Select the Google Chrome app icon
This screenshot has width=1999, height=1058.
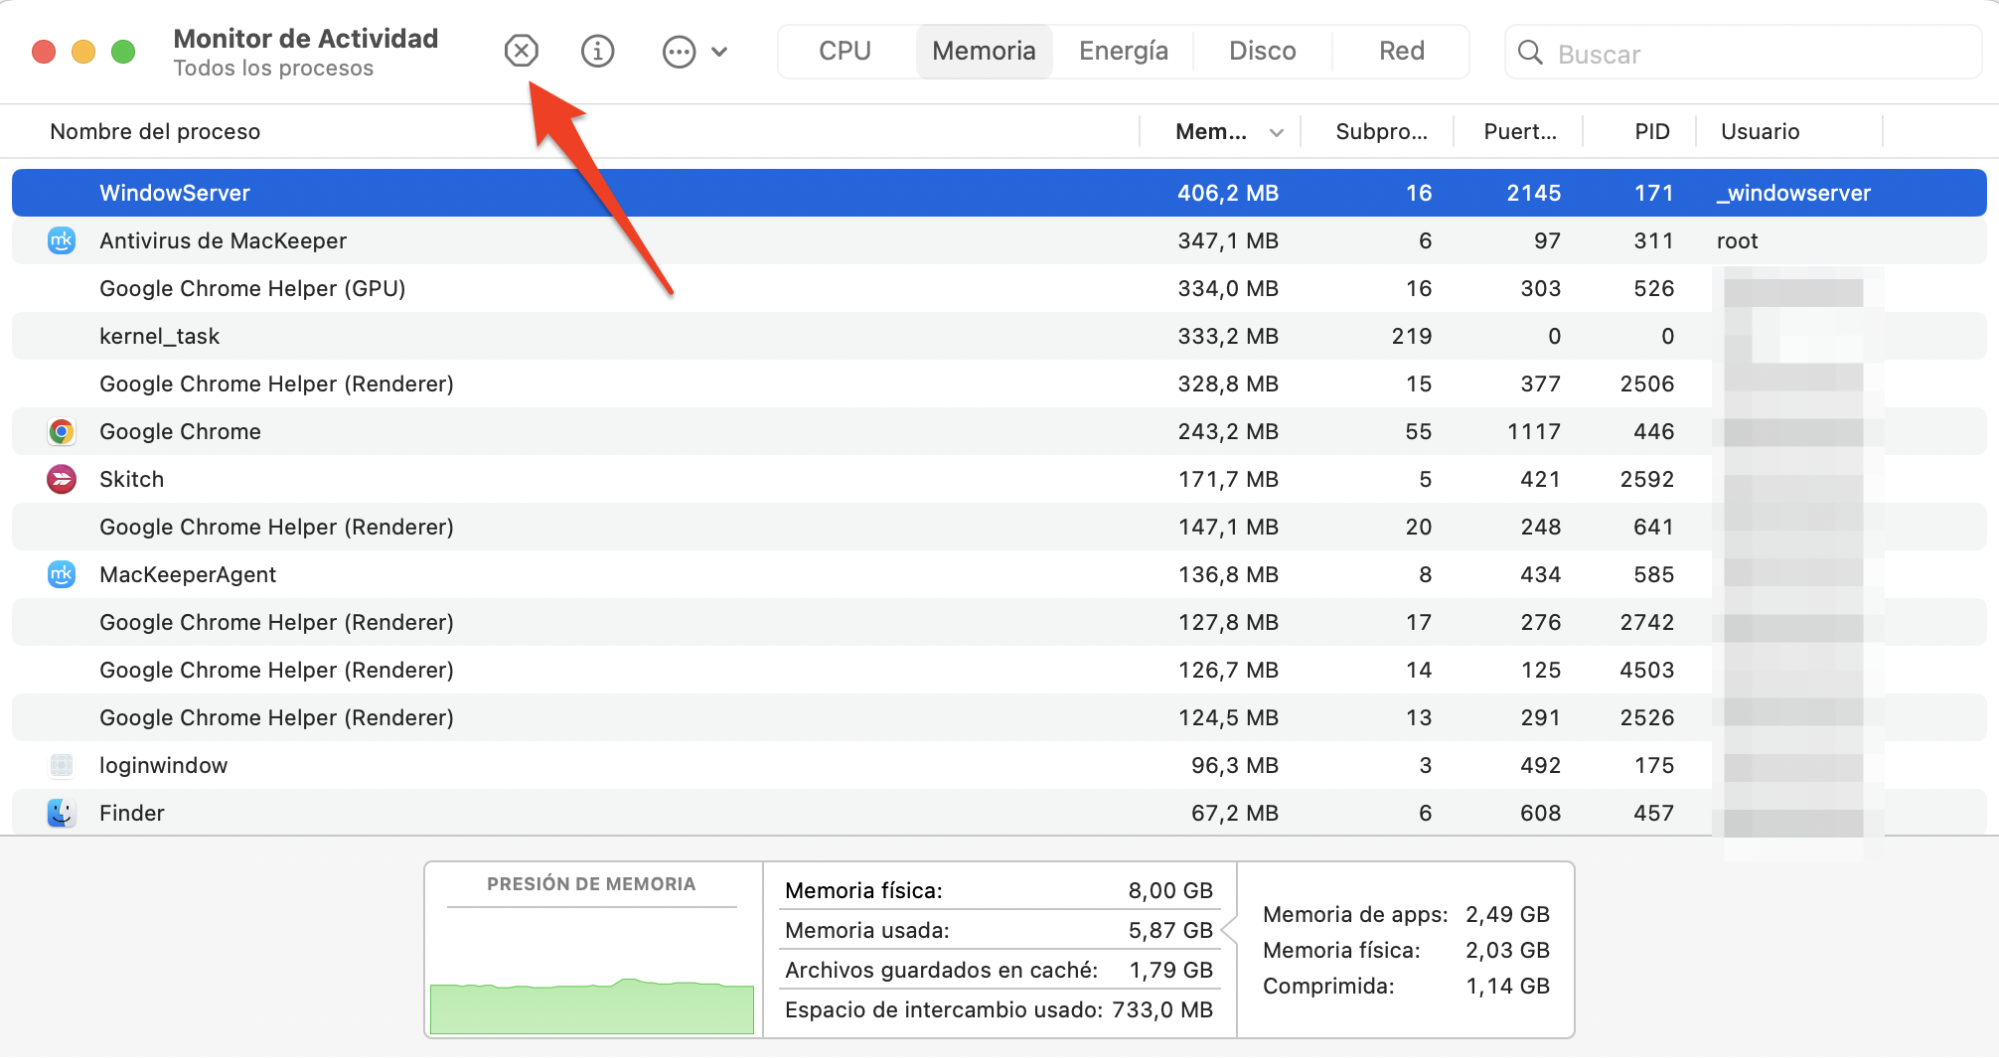pyautogui.click(x=61, y=431)
